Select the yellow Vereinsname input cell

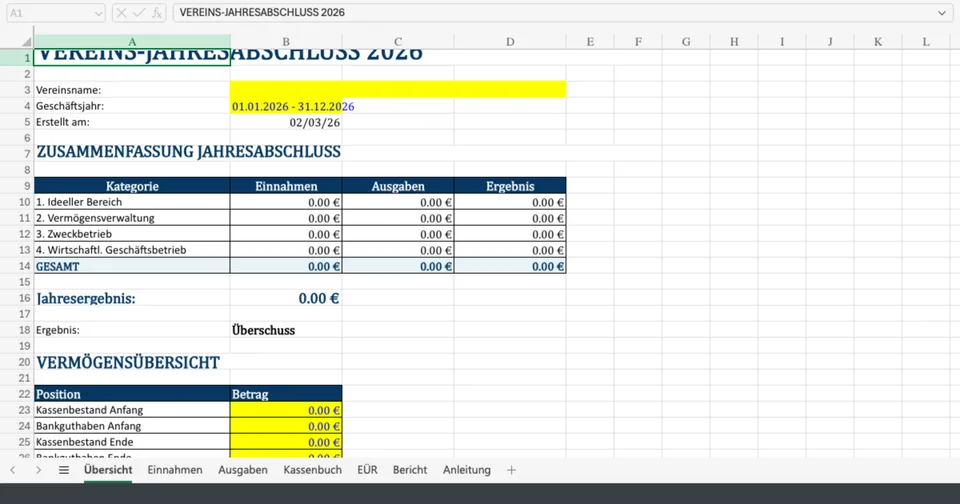click(397, 90)
